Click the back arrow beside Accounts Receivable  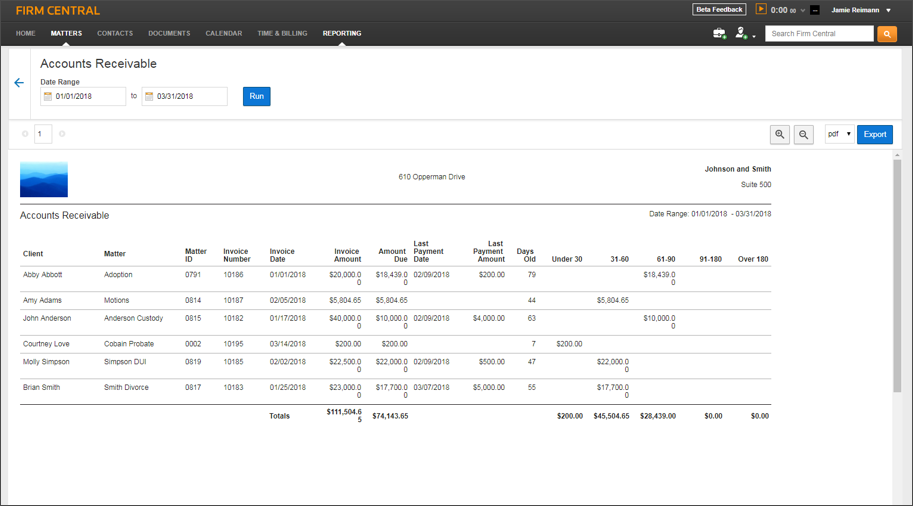(x=19, y=83)
